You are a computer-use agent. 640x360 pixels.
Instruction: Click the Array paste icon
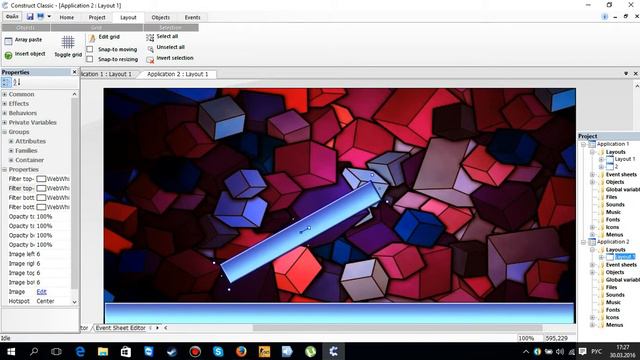click(x=8, y=41)
